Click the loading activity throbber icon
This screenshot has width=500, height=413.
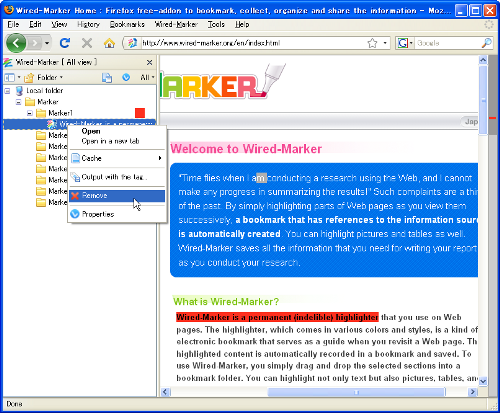tap(489, 24)
